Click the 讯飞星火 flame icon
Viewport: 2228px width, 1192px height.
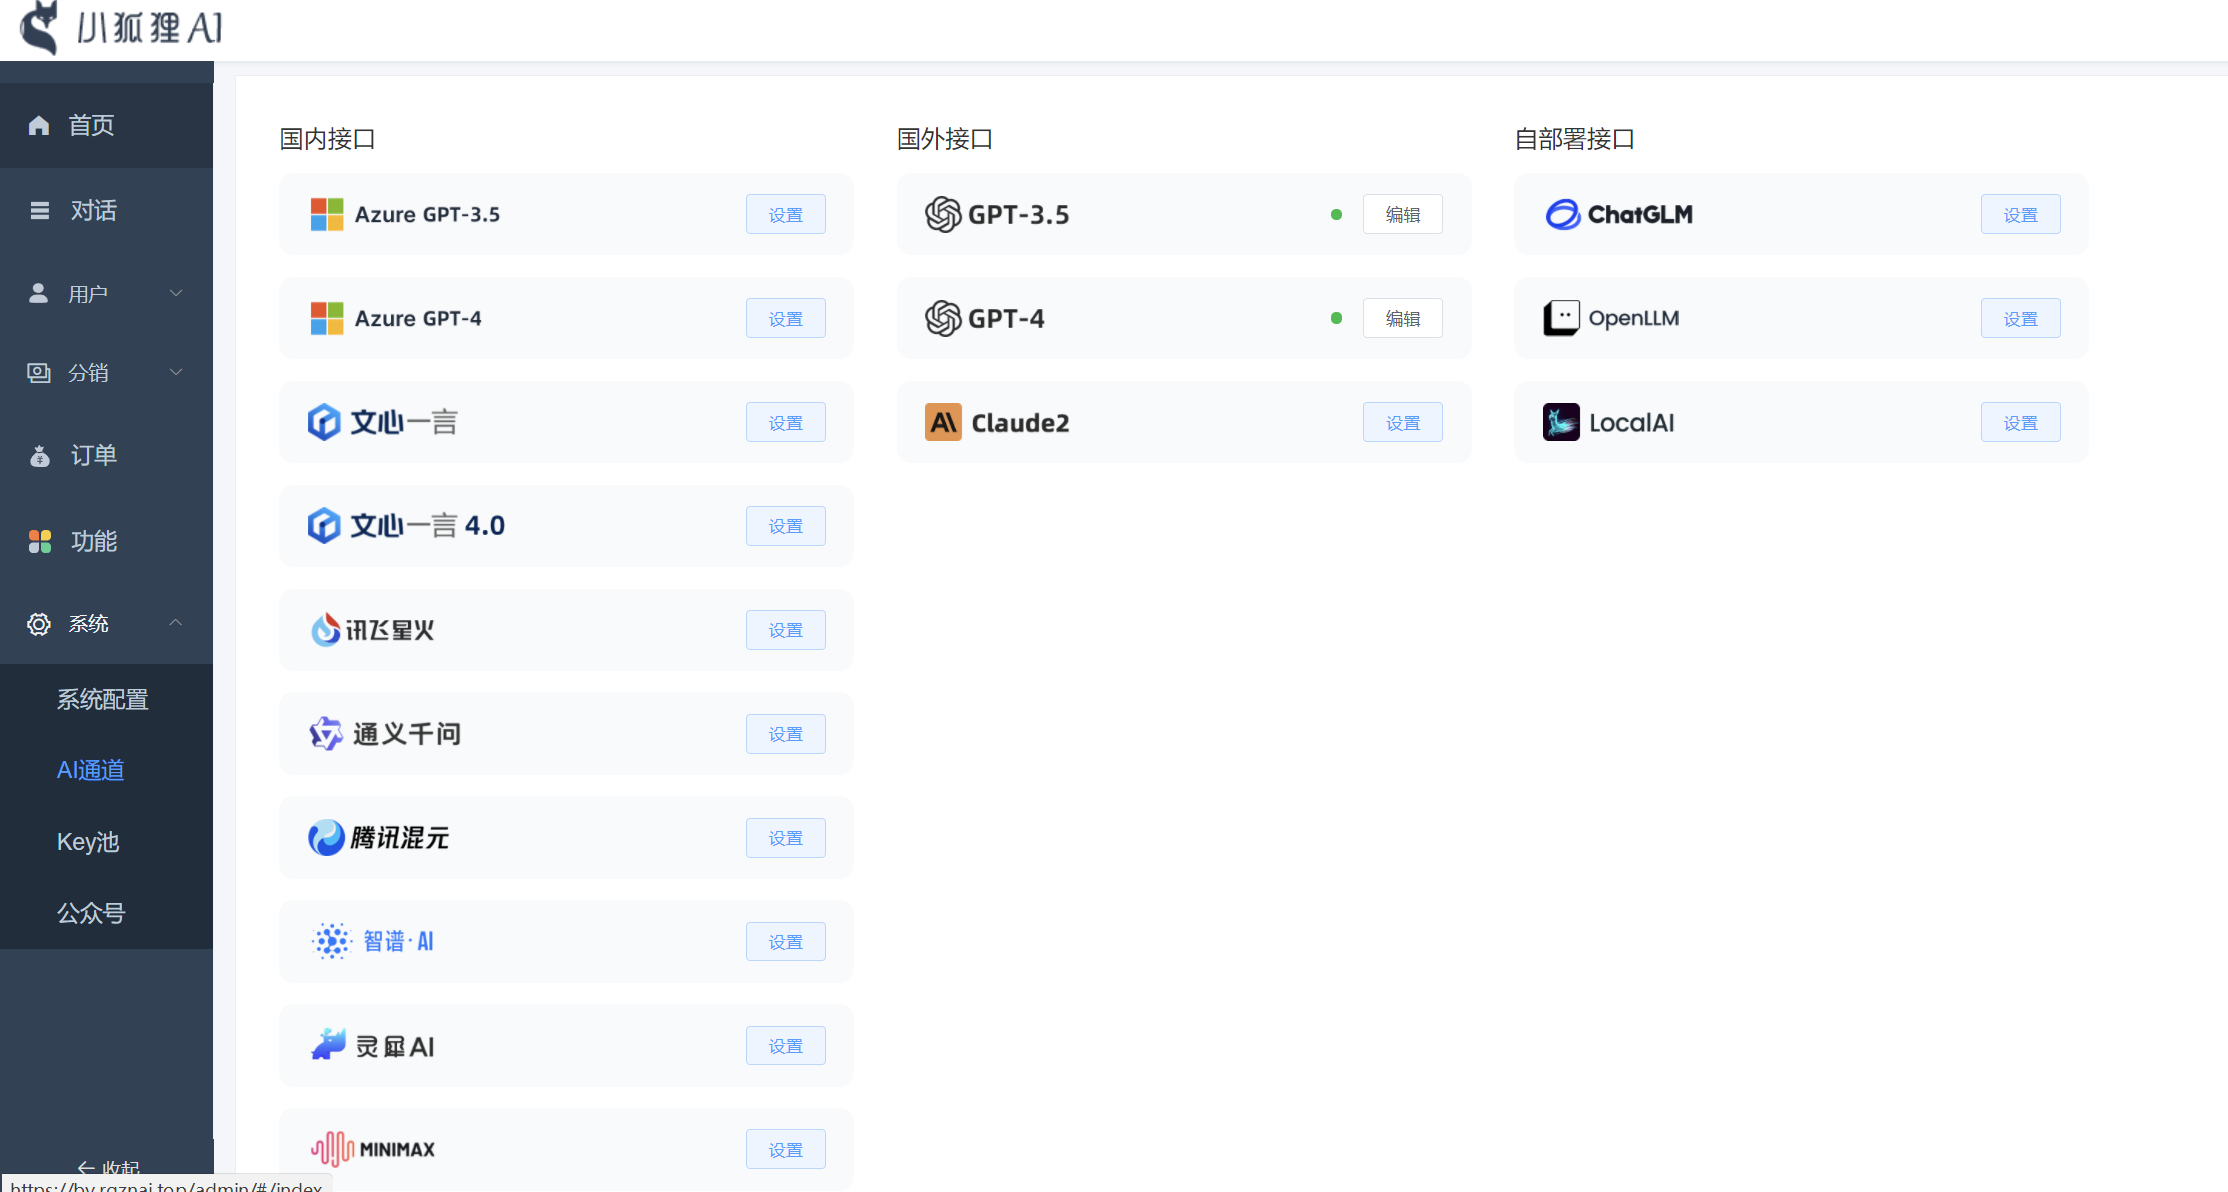pyautogui.click(x=324, y=629)
